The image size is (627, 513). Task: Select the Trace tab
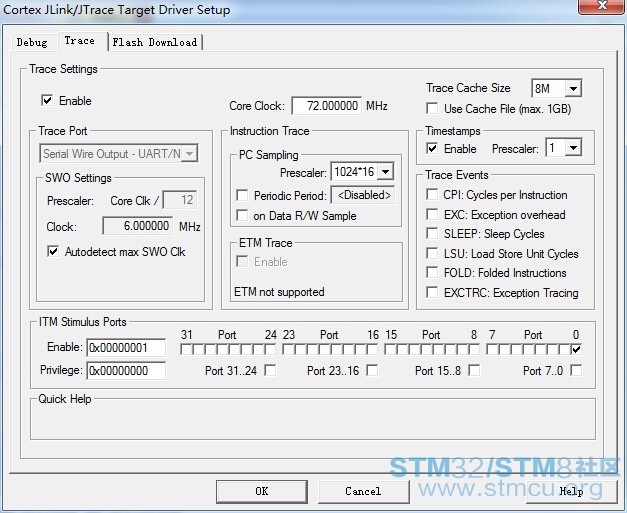(80, 41)
